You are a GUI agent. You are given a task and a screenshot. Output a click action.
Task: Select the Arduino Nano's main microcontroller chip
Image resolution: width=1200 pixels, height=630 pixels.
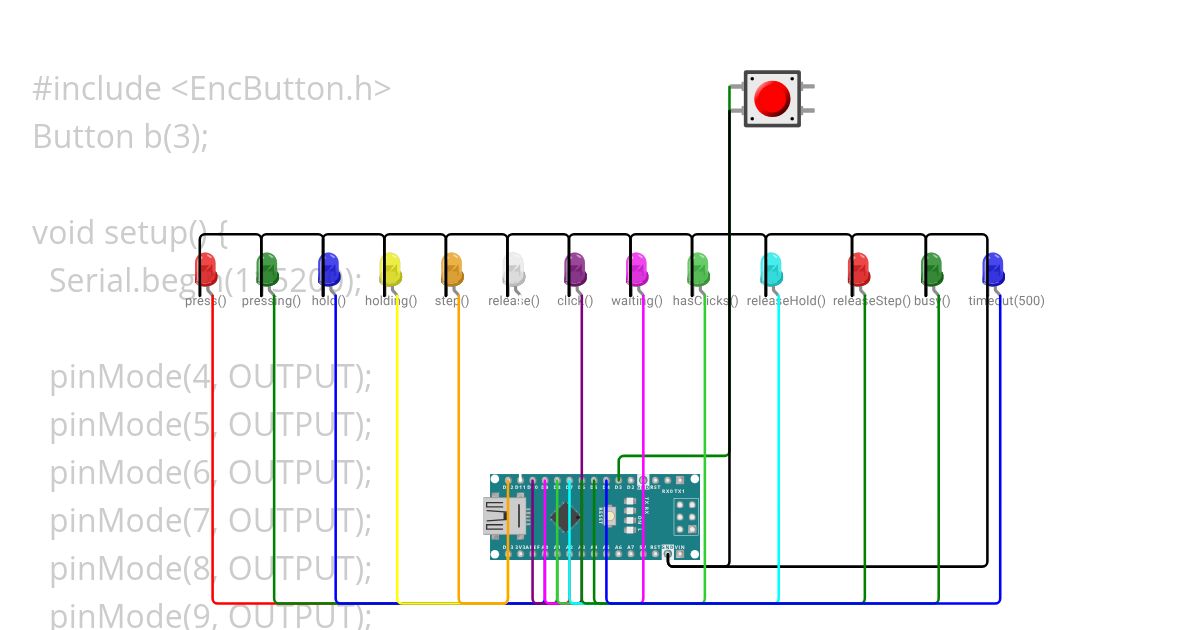(567, 517)
